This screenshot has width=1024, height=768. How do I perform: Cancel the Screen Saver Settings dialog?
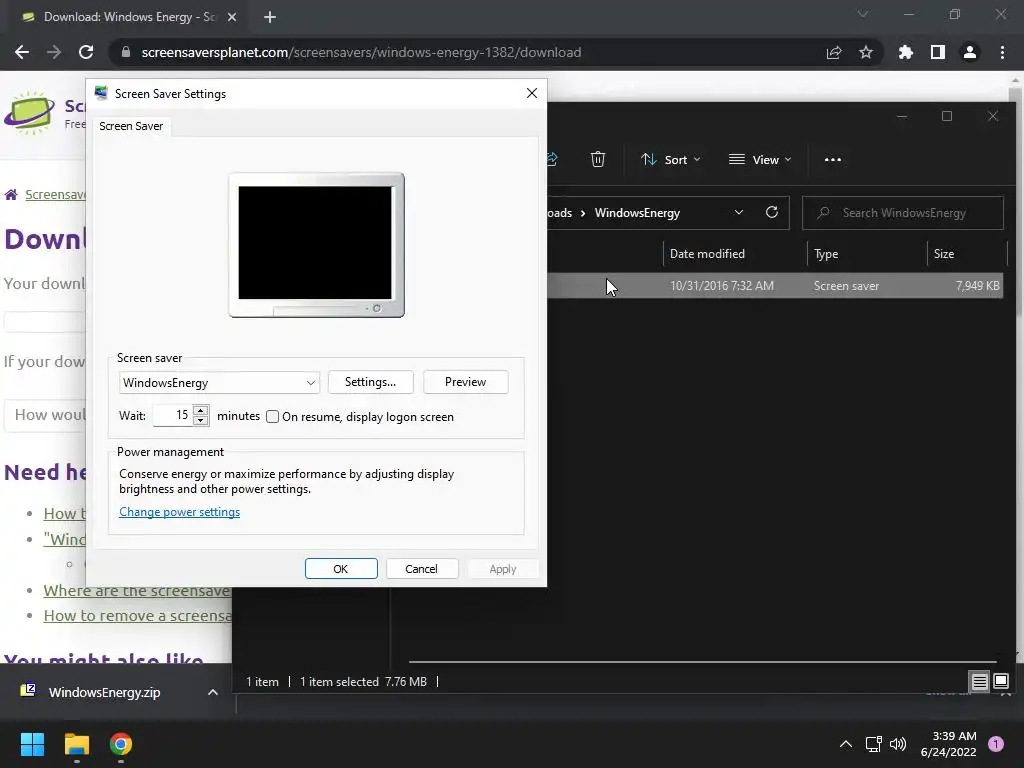[x=421, y=569]
